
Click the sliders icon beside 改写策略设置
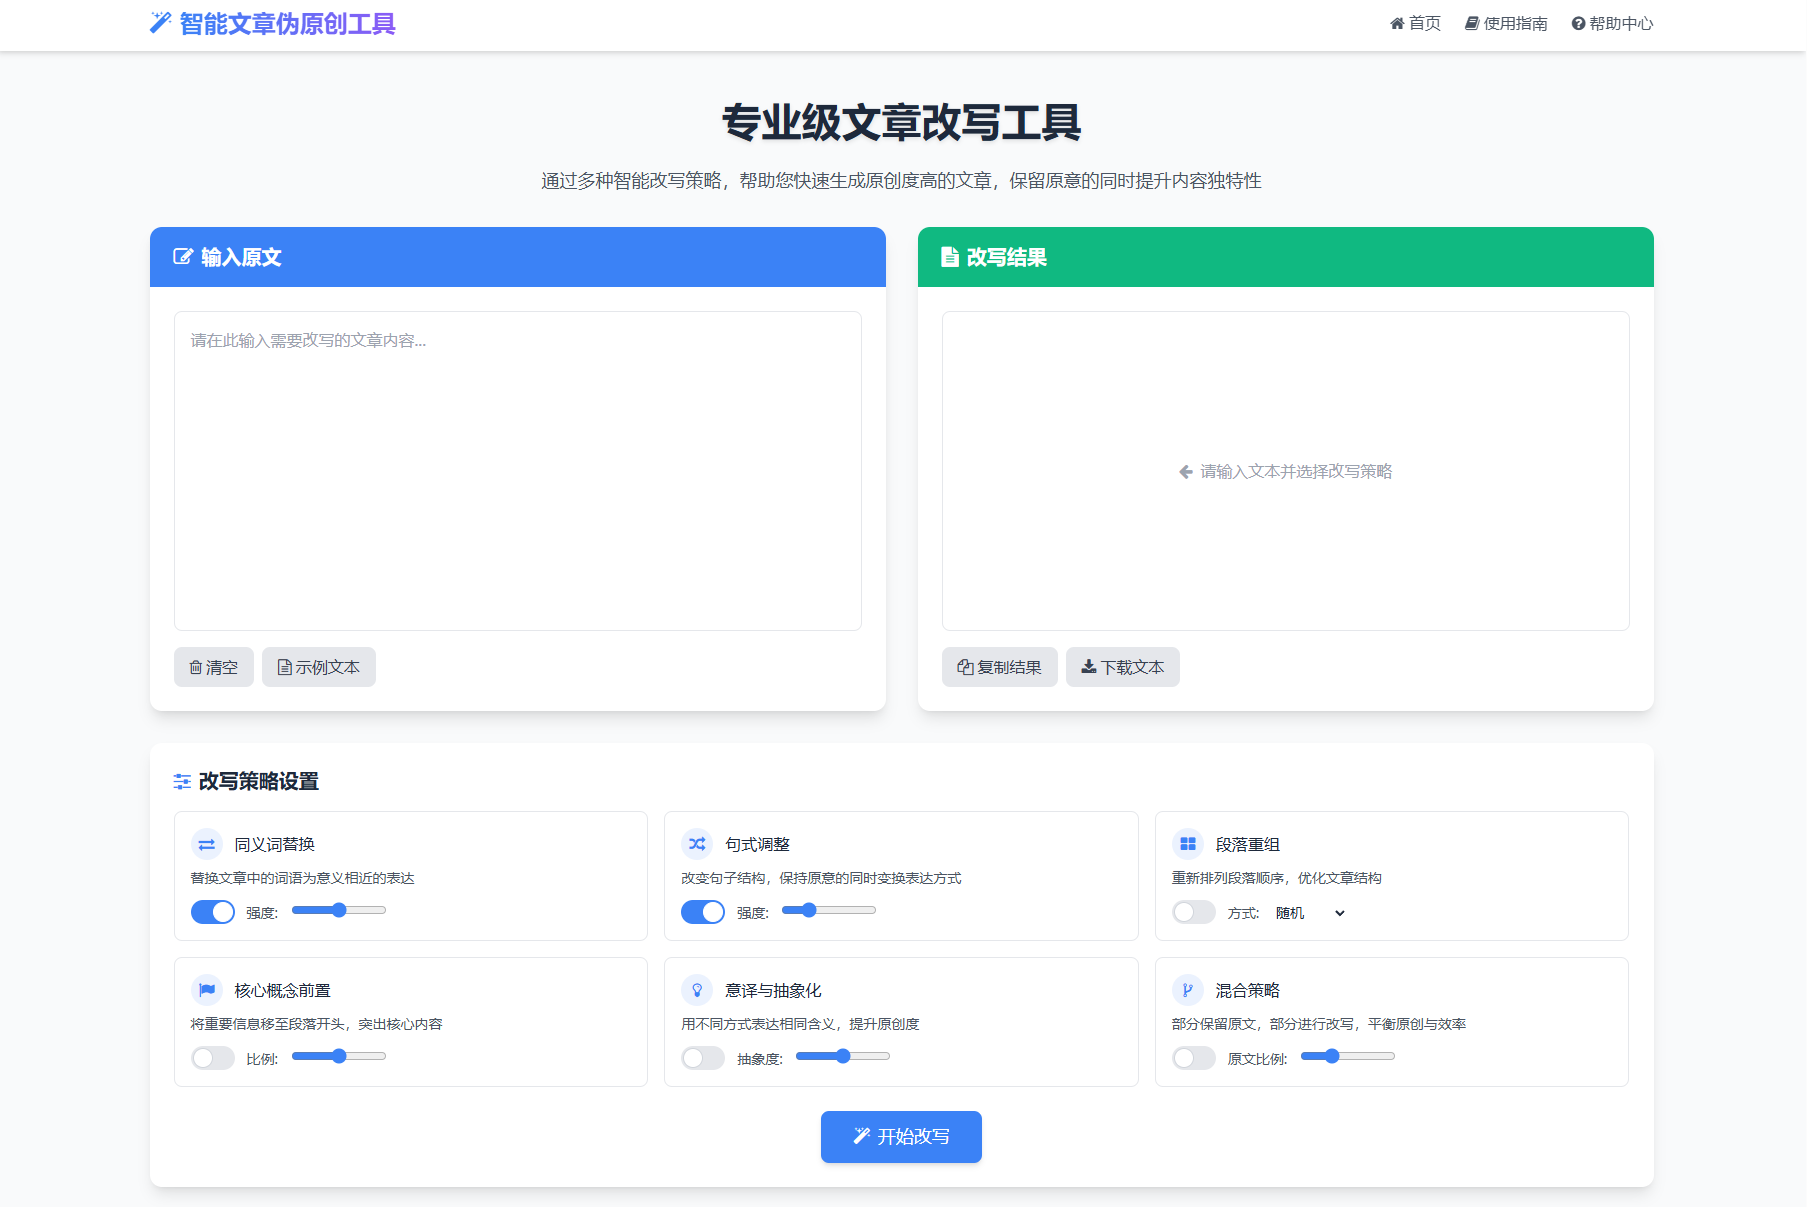click(181, 782)
